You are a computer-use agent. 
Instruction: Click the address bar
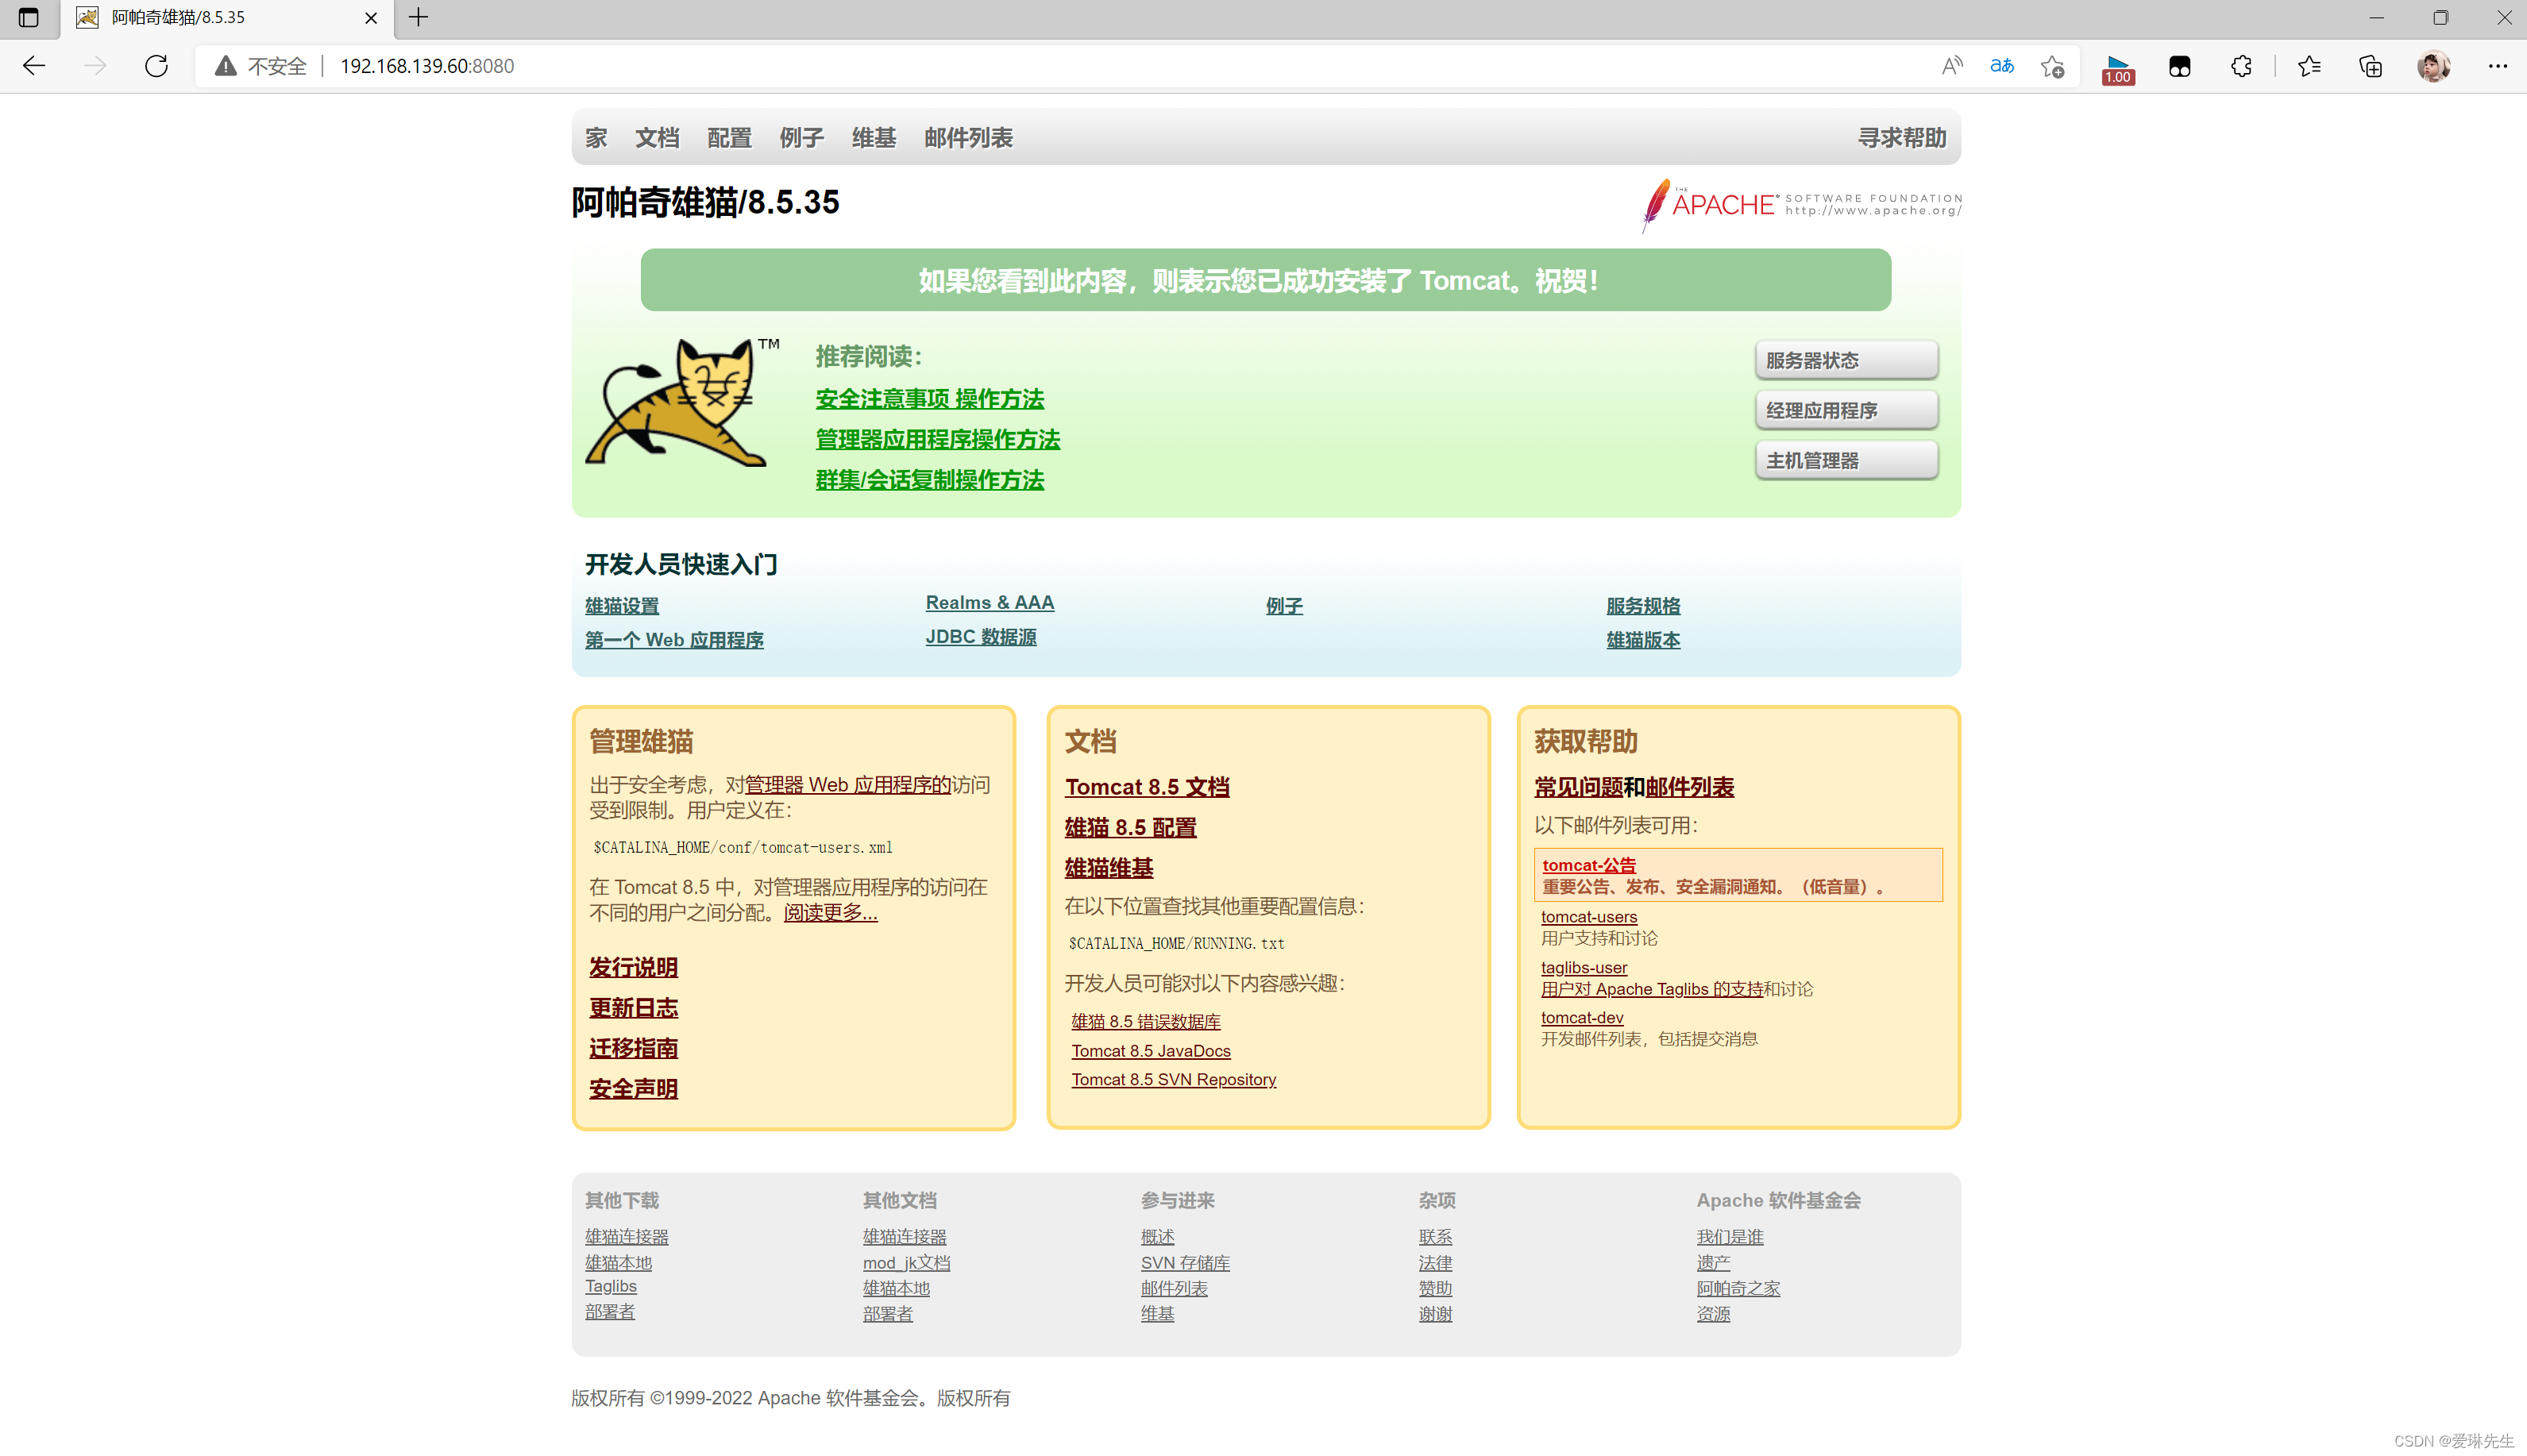point(427,66)
